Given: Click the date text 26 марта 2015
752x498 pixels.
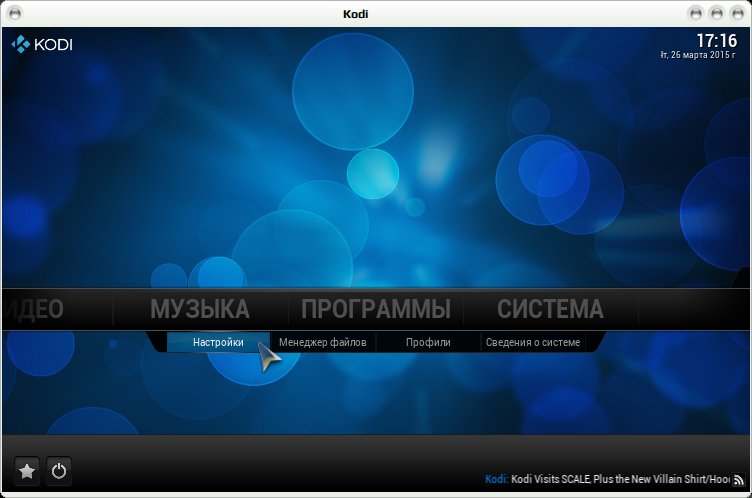Looking at the screenshot, I should [698, 55].
